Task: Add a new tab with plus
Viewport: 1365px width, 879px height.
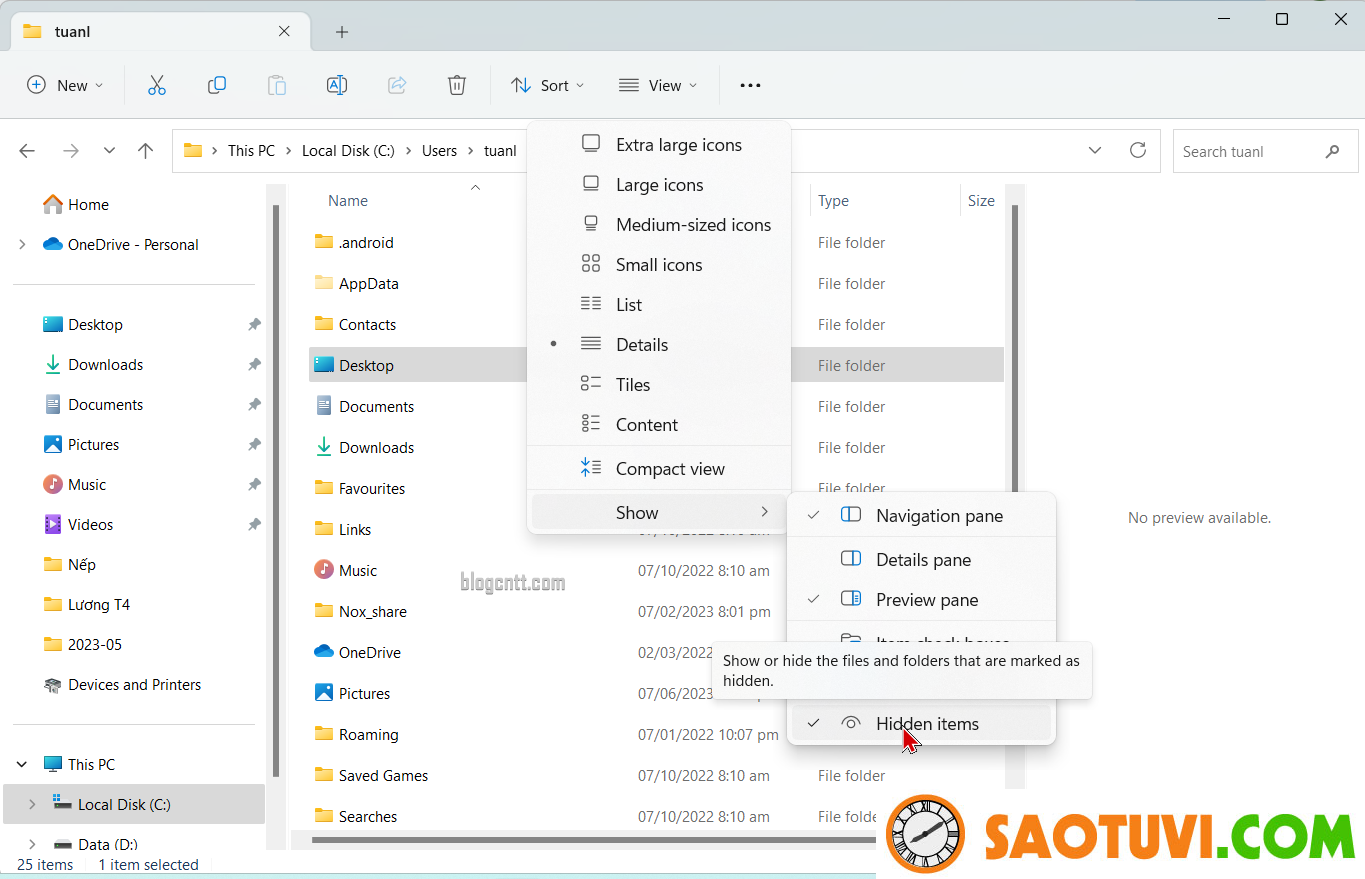Action: (x=342, y=32)
